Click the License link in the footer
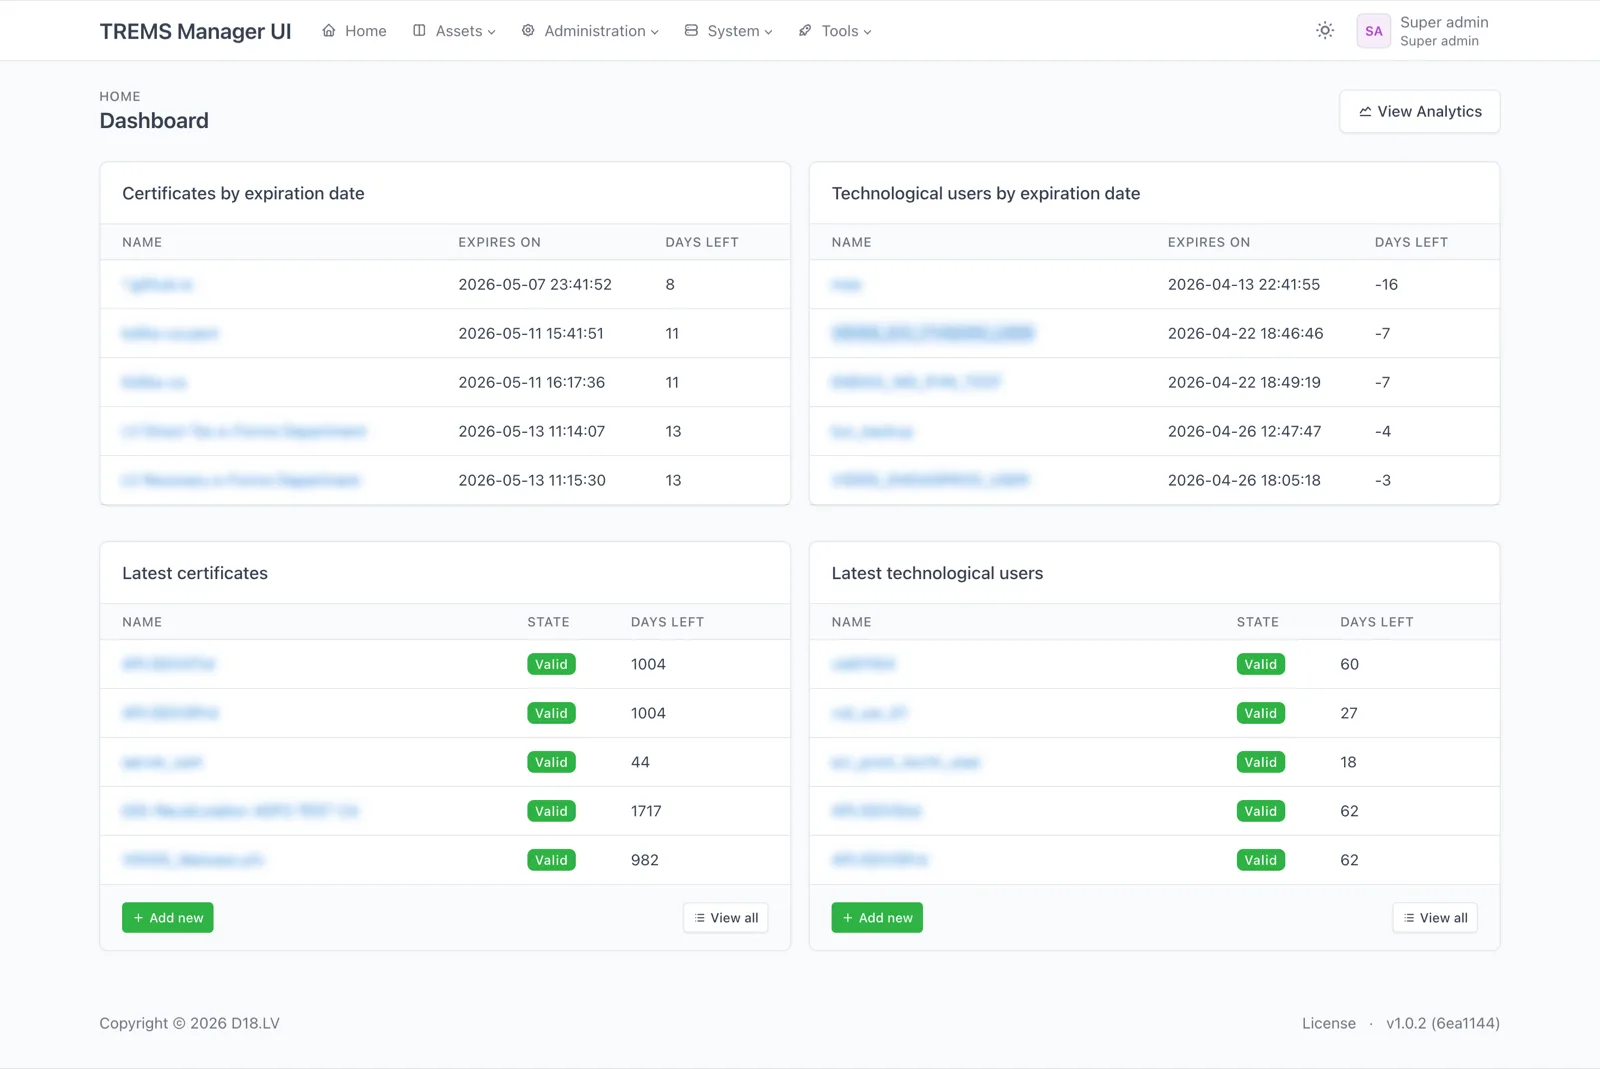 coord(1328,1023)
